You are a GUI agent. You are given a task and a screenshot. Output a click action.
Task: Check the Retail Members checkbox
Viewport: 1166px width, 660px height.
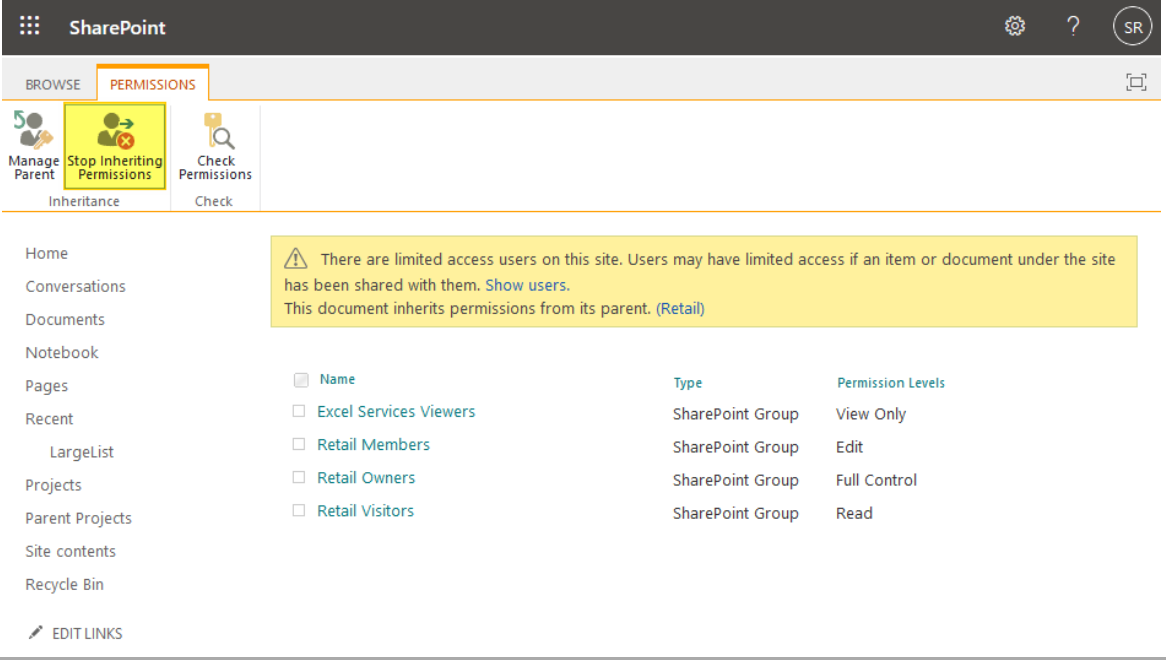click(x=298, y=445)
